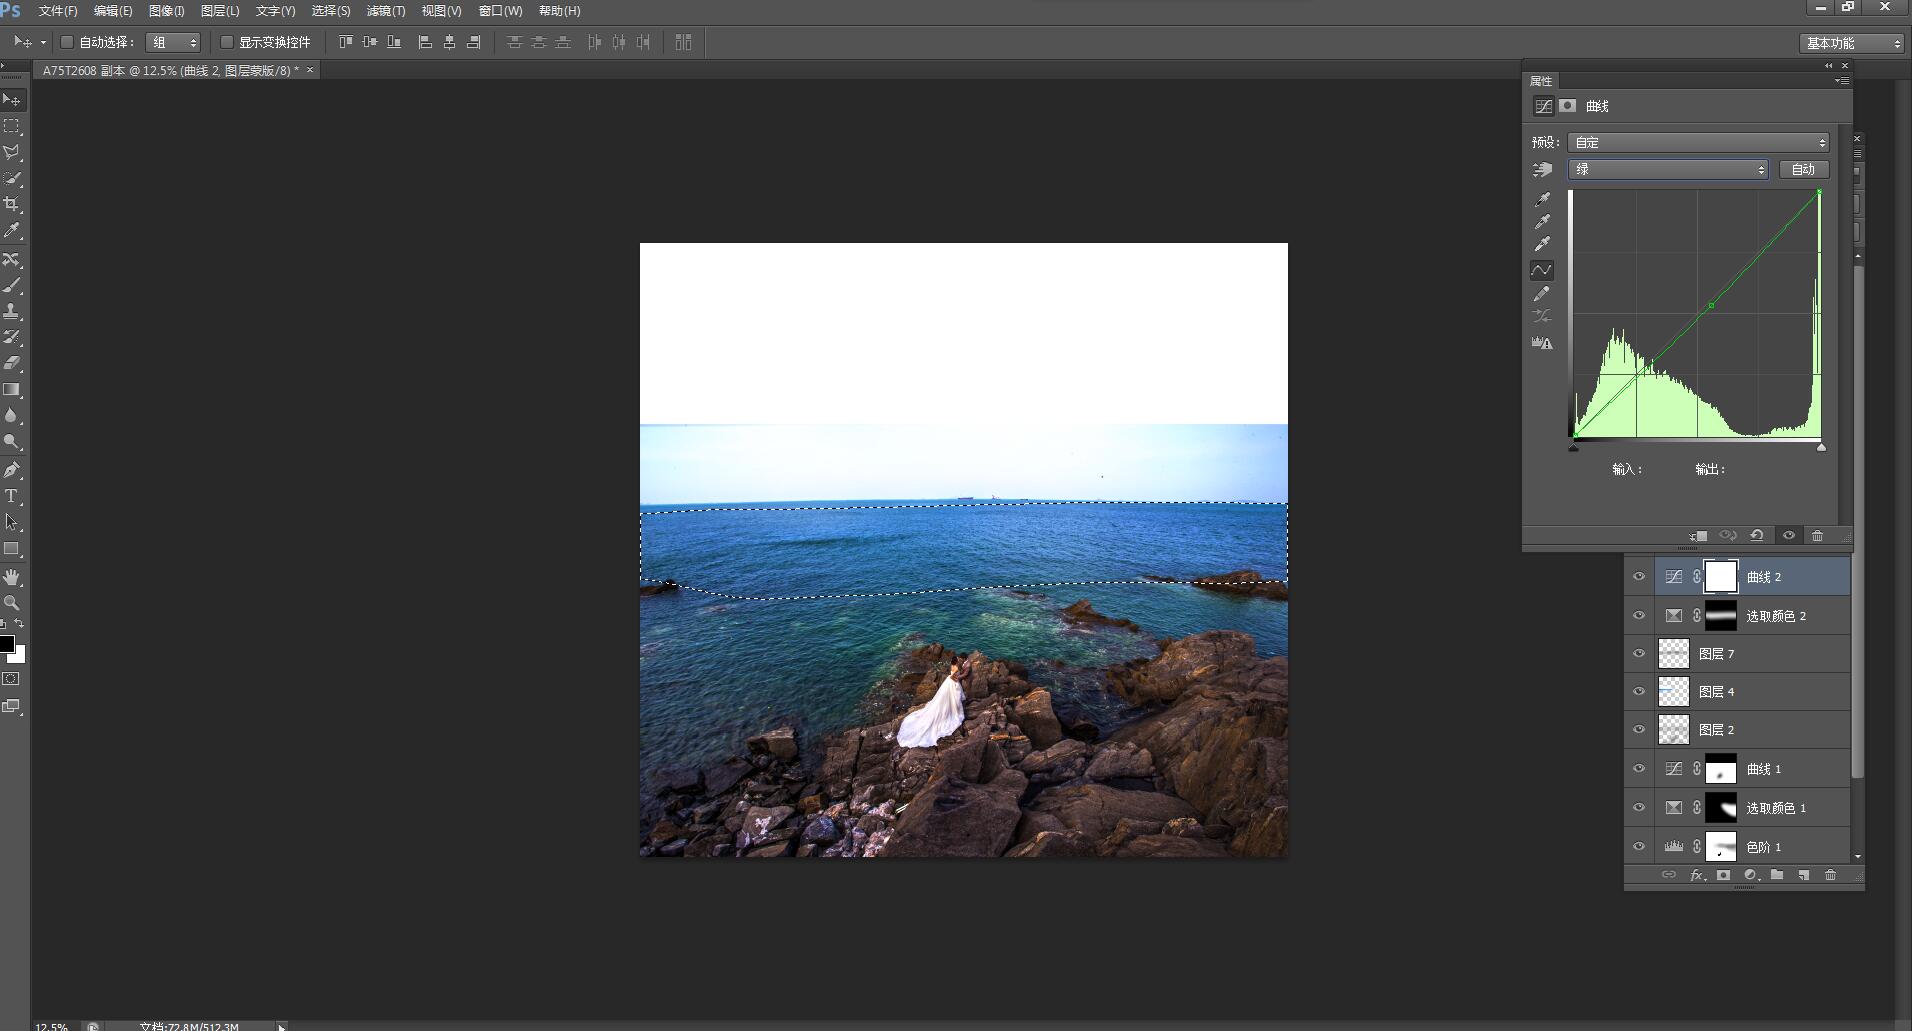Pick the Clone Stamp tool

tap(12, 311)
